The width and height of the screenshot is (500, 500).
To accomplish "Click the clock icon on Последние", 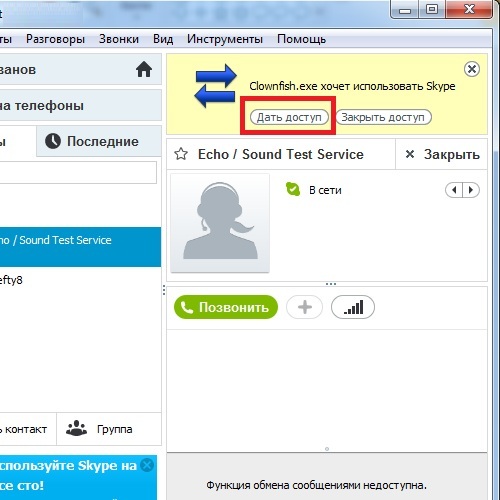I will tap(53, 141).
